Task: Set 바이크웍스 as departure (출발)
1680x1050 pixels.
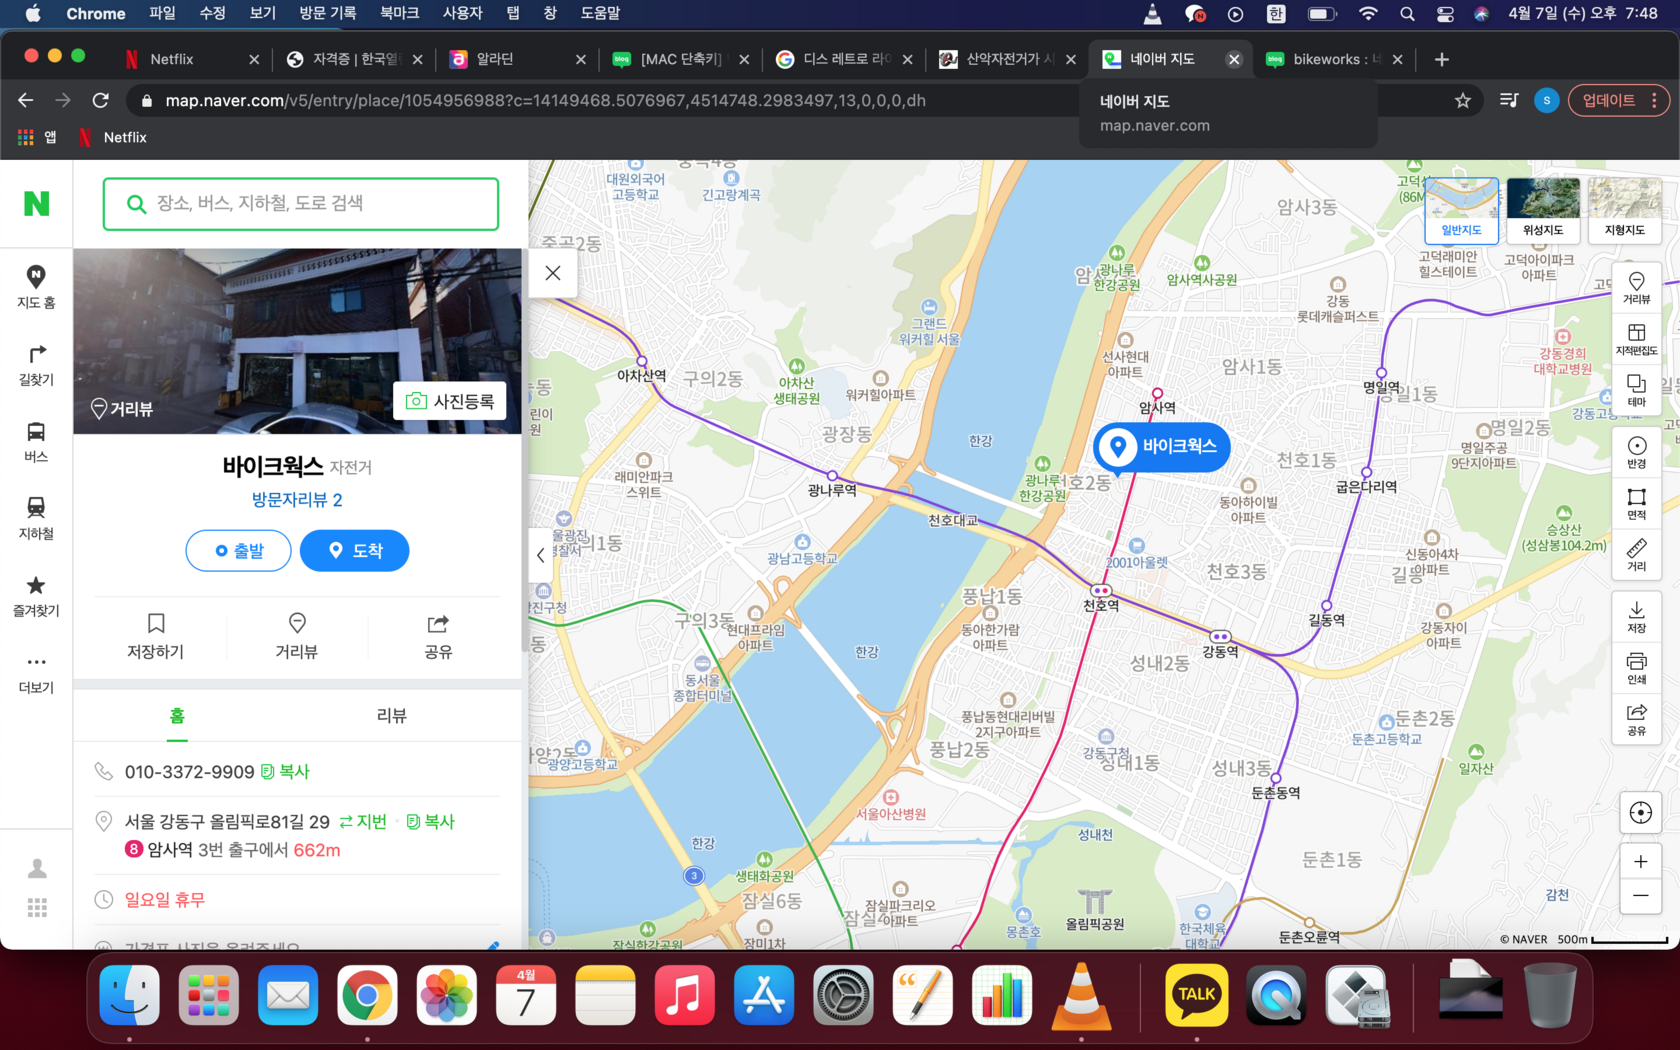Action: click(239, 551)
